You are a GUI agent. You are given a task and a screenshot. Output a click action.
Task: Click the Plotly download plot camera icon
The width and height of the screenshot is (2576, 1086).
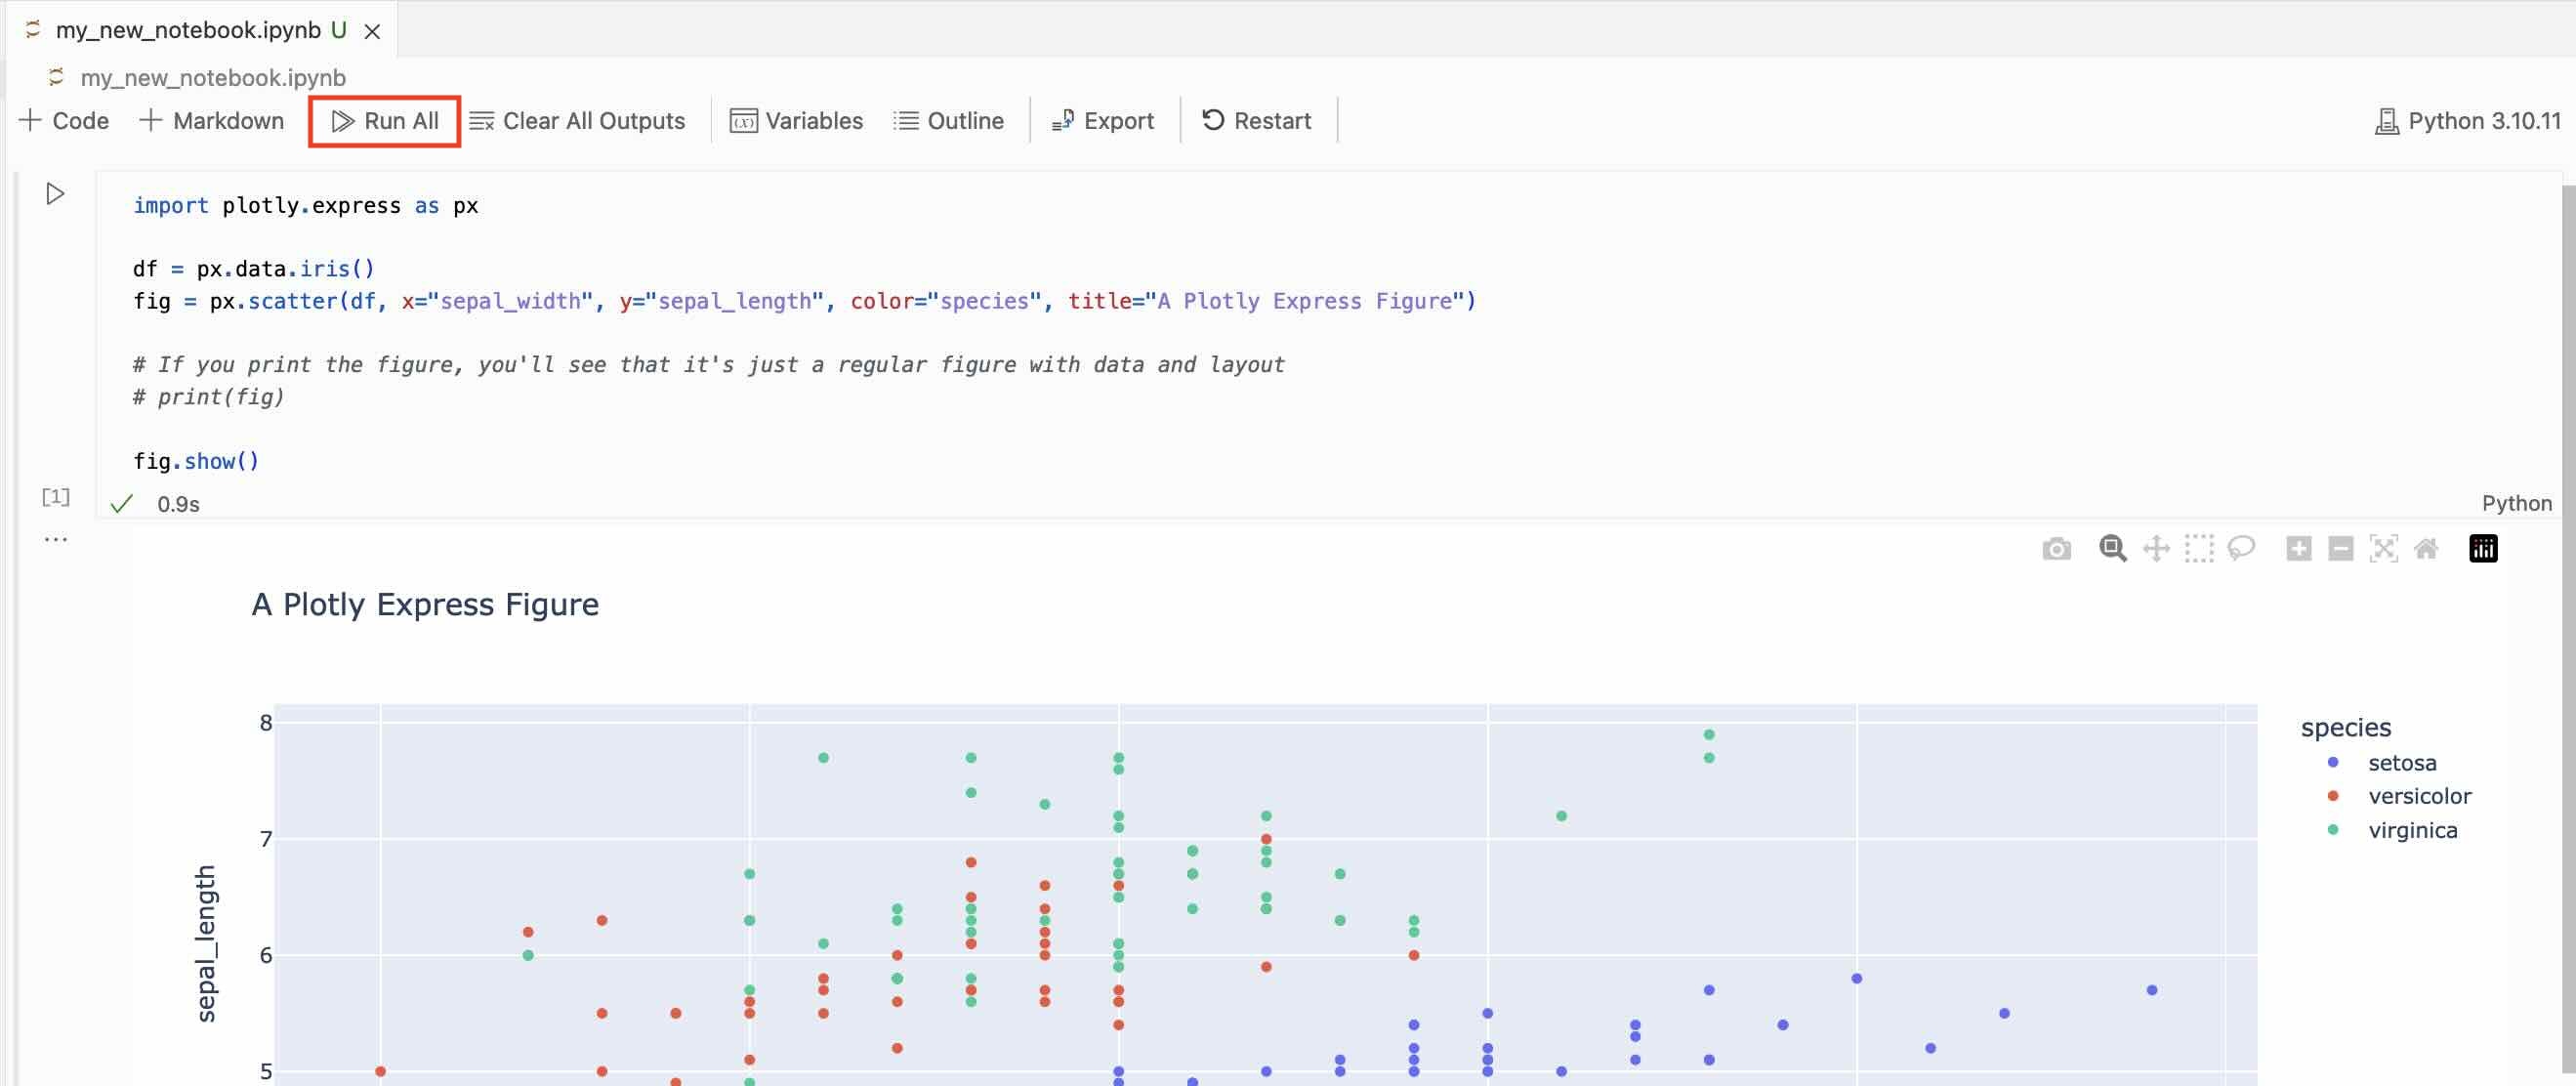pos(2056,549)
